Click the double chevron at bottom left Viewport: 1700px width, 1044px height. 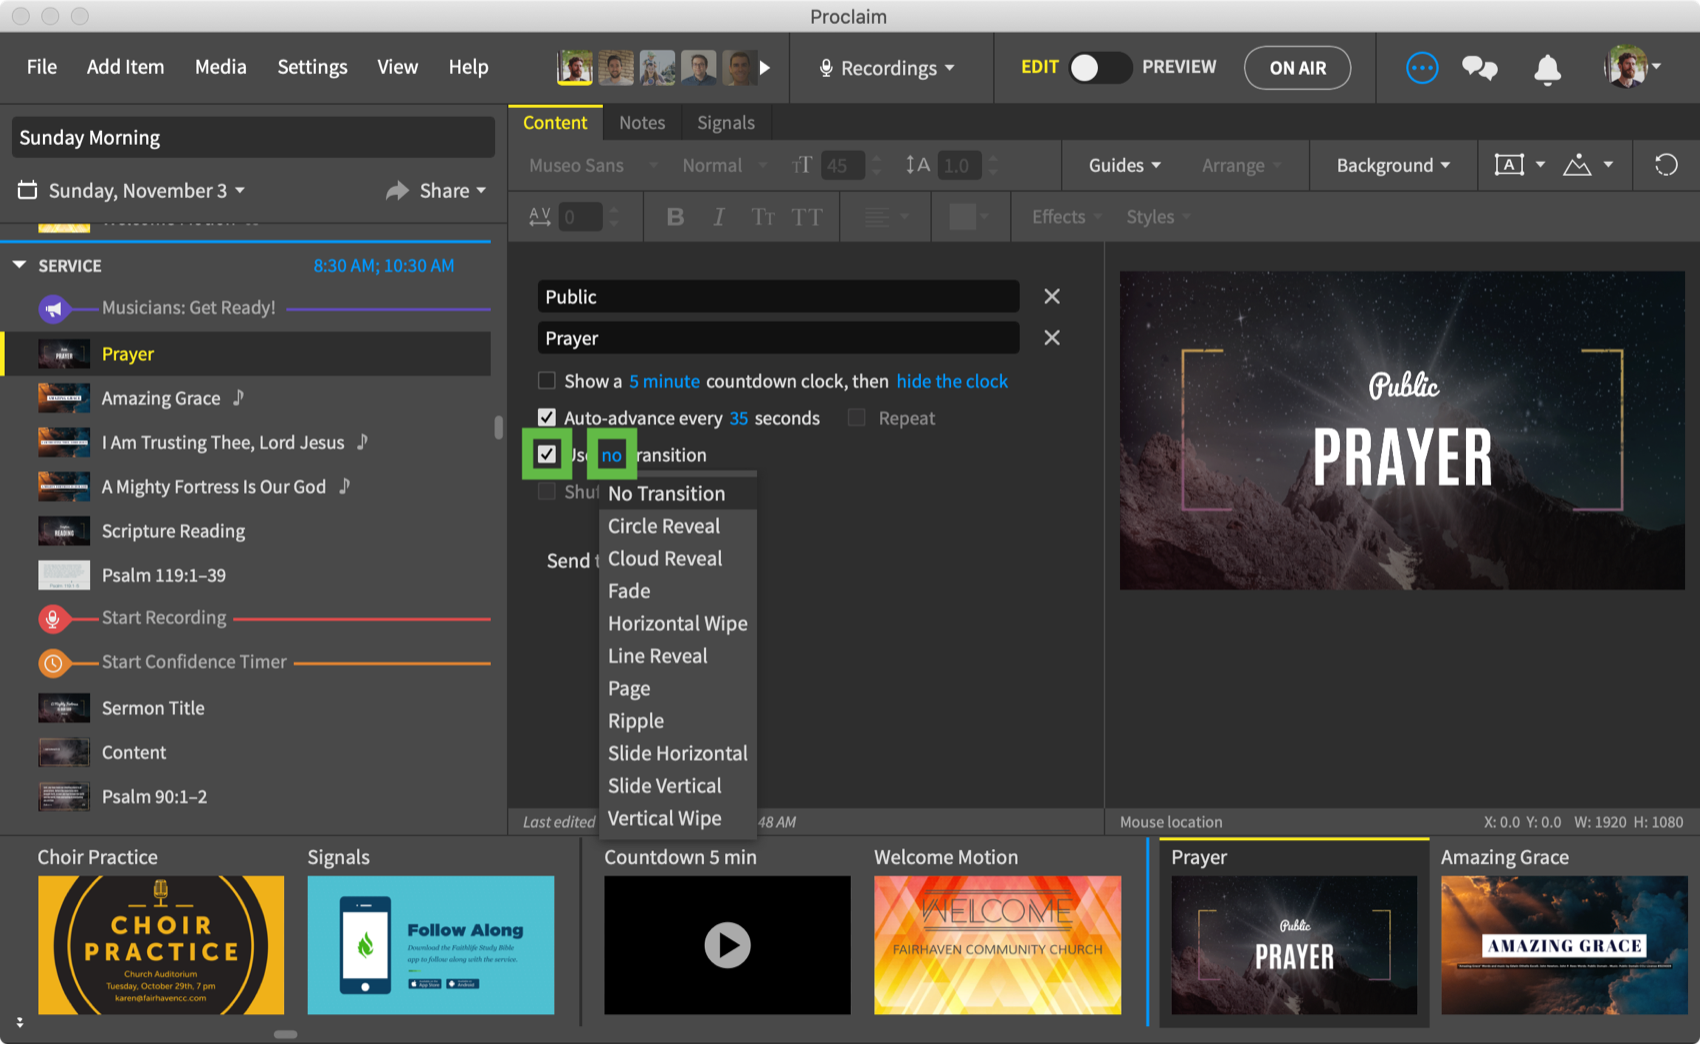tap(19, 1023)
